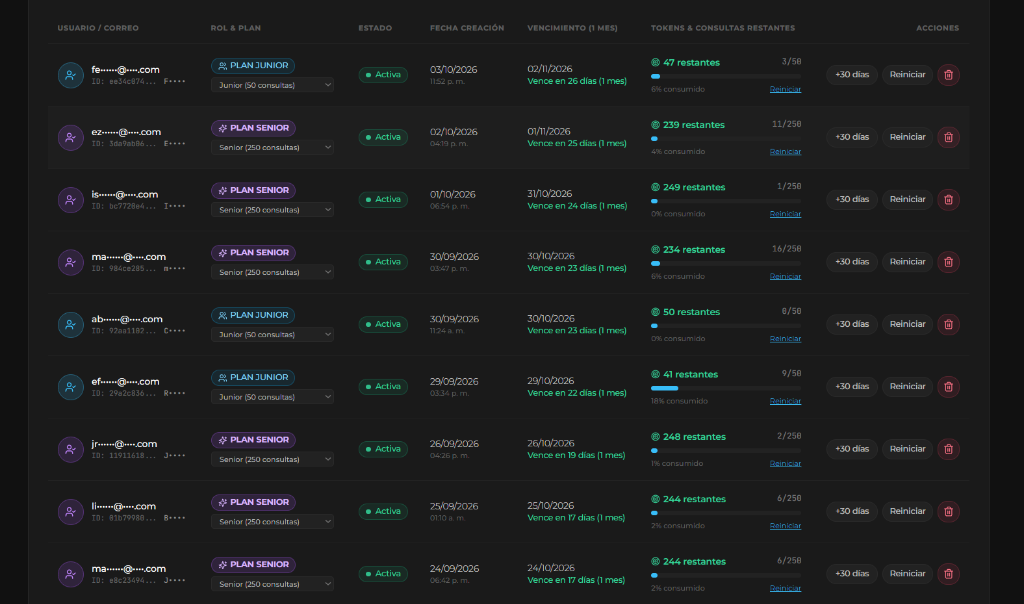The image size is (1024, 604).
Task: Click Reiniciar button in li······@····.com row
Action: [x=907, y=511]
